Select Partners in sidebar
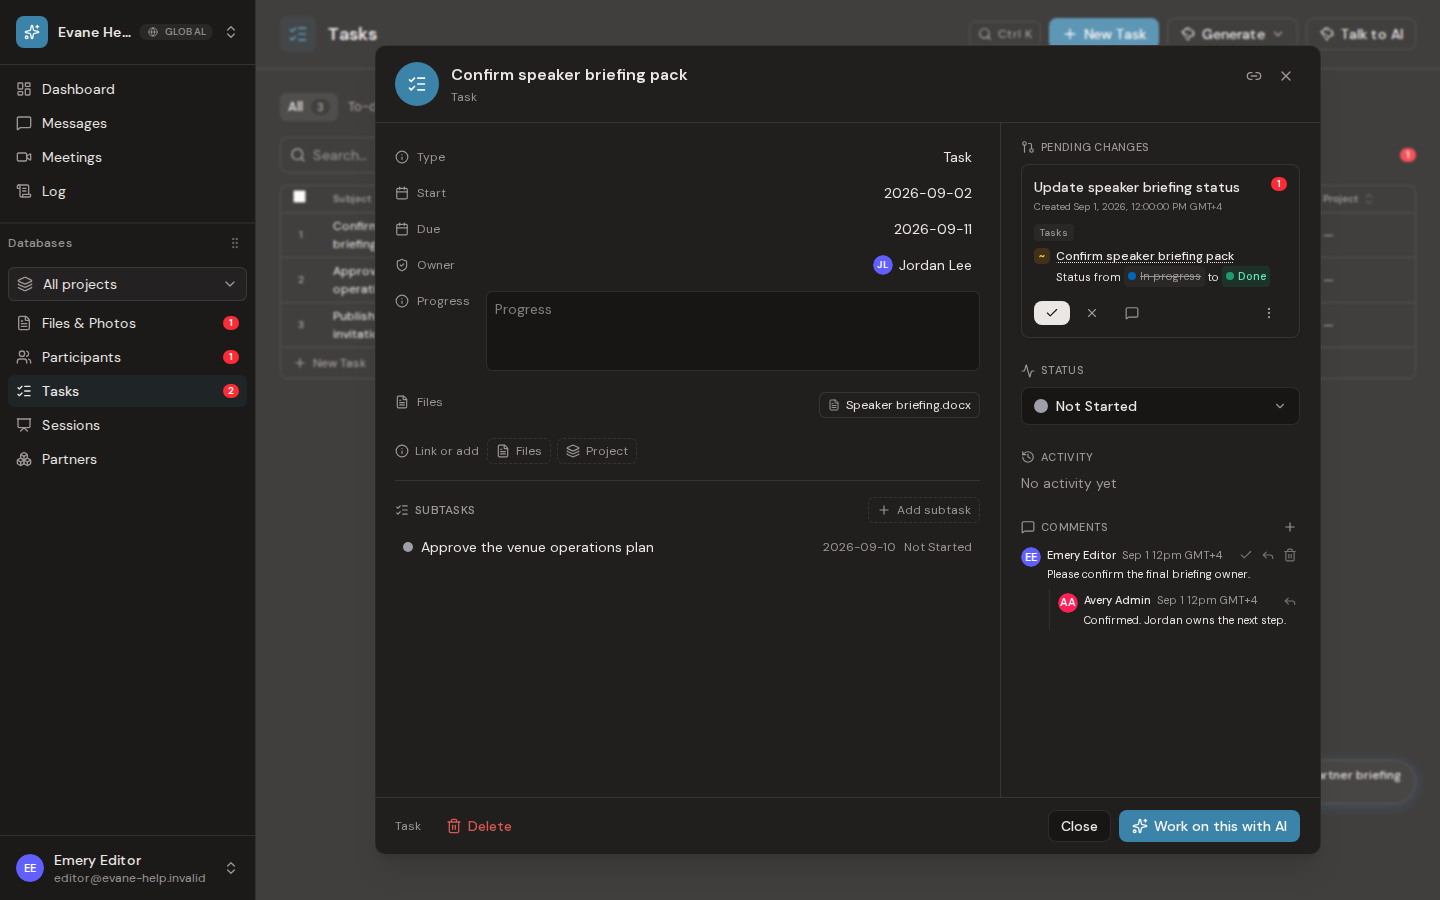 [x=127, y=459]
